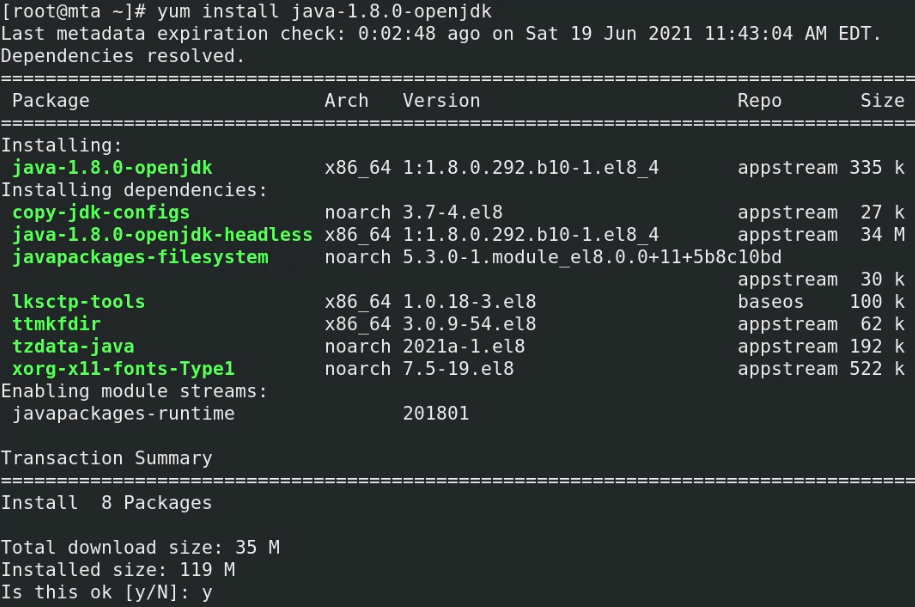Viewport: 915px width, 607px height.
Task: Click the Size column header
Action: [x=882, y=100]
